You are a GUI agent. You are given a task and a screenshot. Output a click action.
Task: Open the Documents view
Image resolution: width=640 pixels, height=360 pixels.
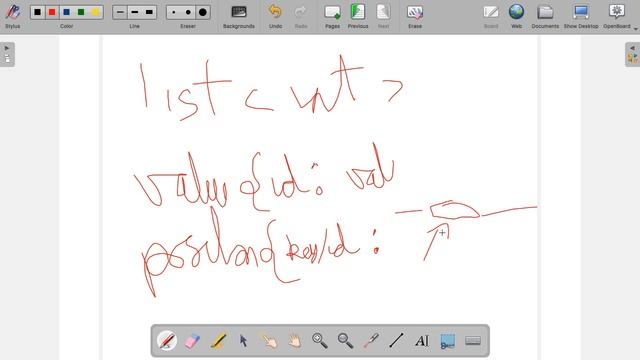pos(545,16)
